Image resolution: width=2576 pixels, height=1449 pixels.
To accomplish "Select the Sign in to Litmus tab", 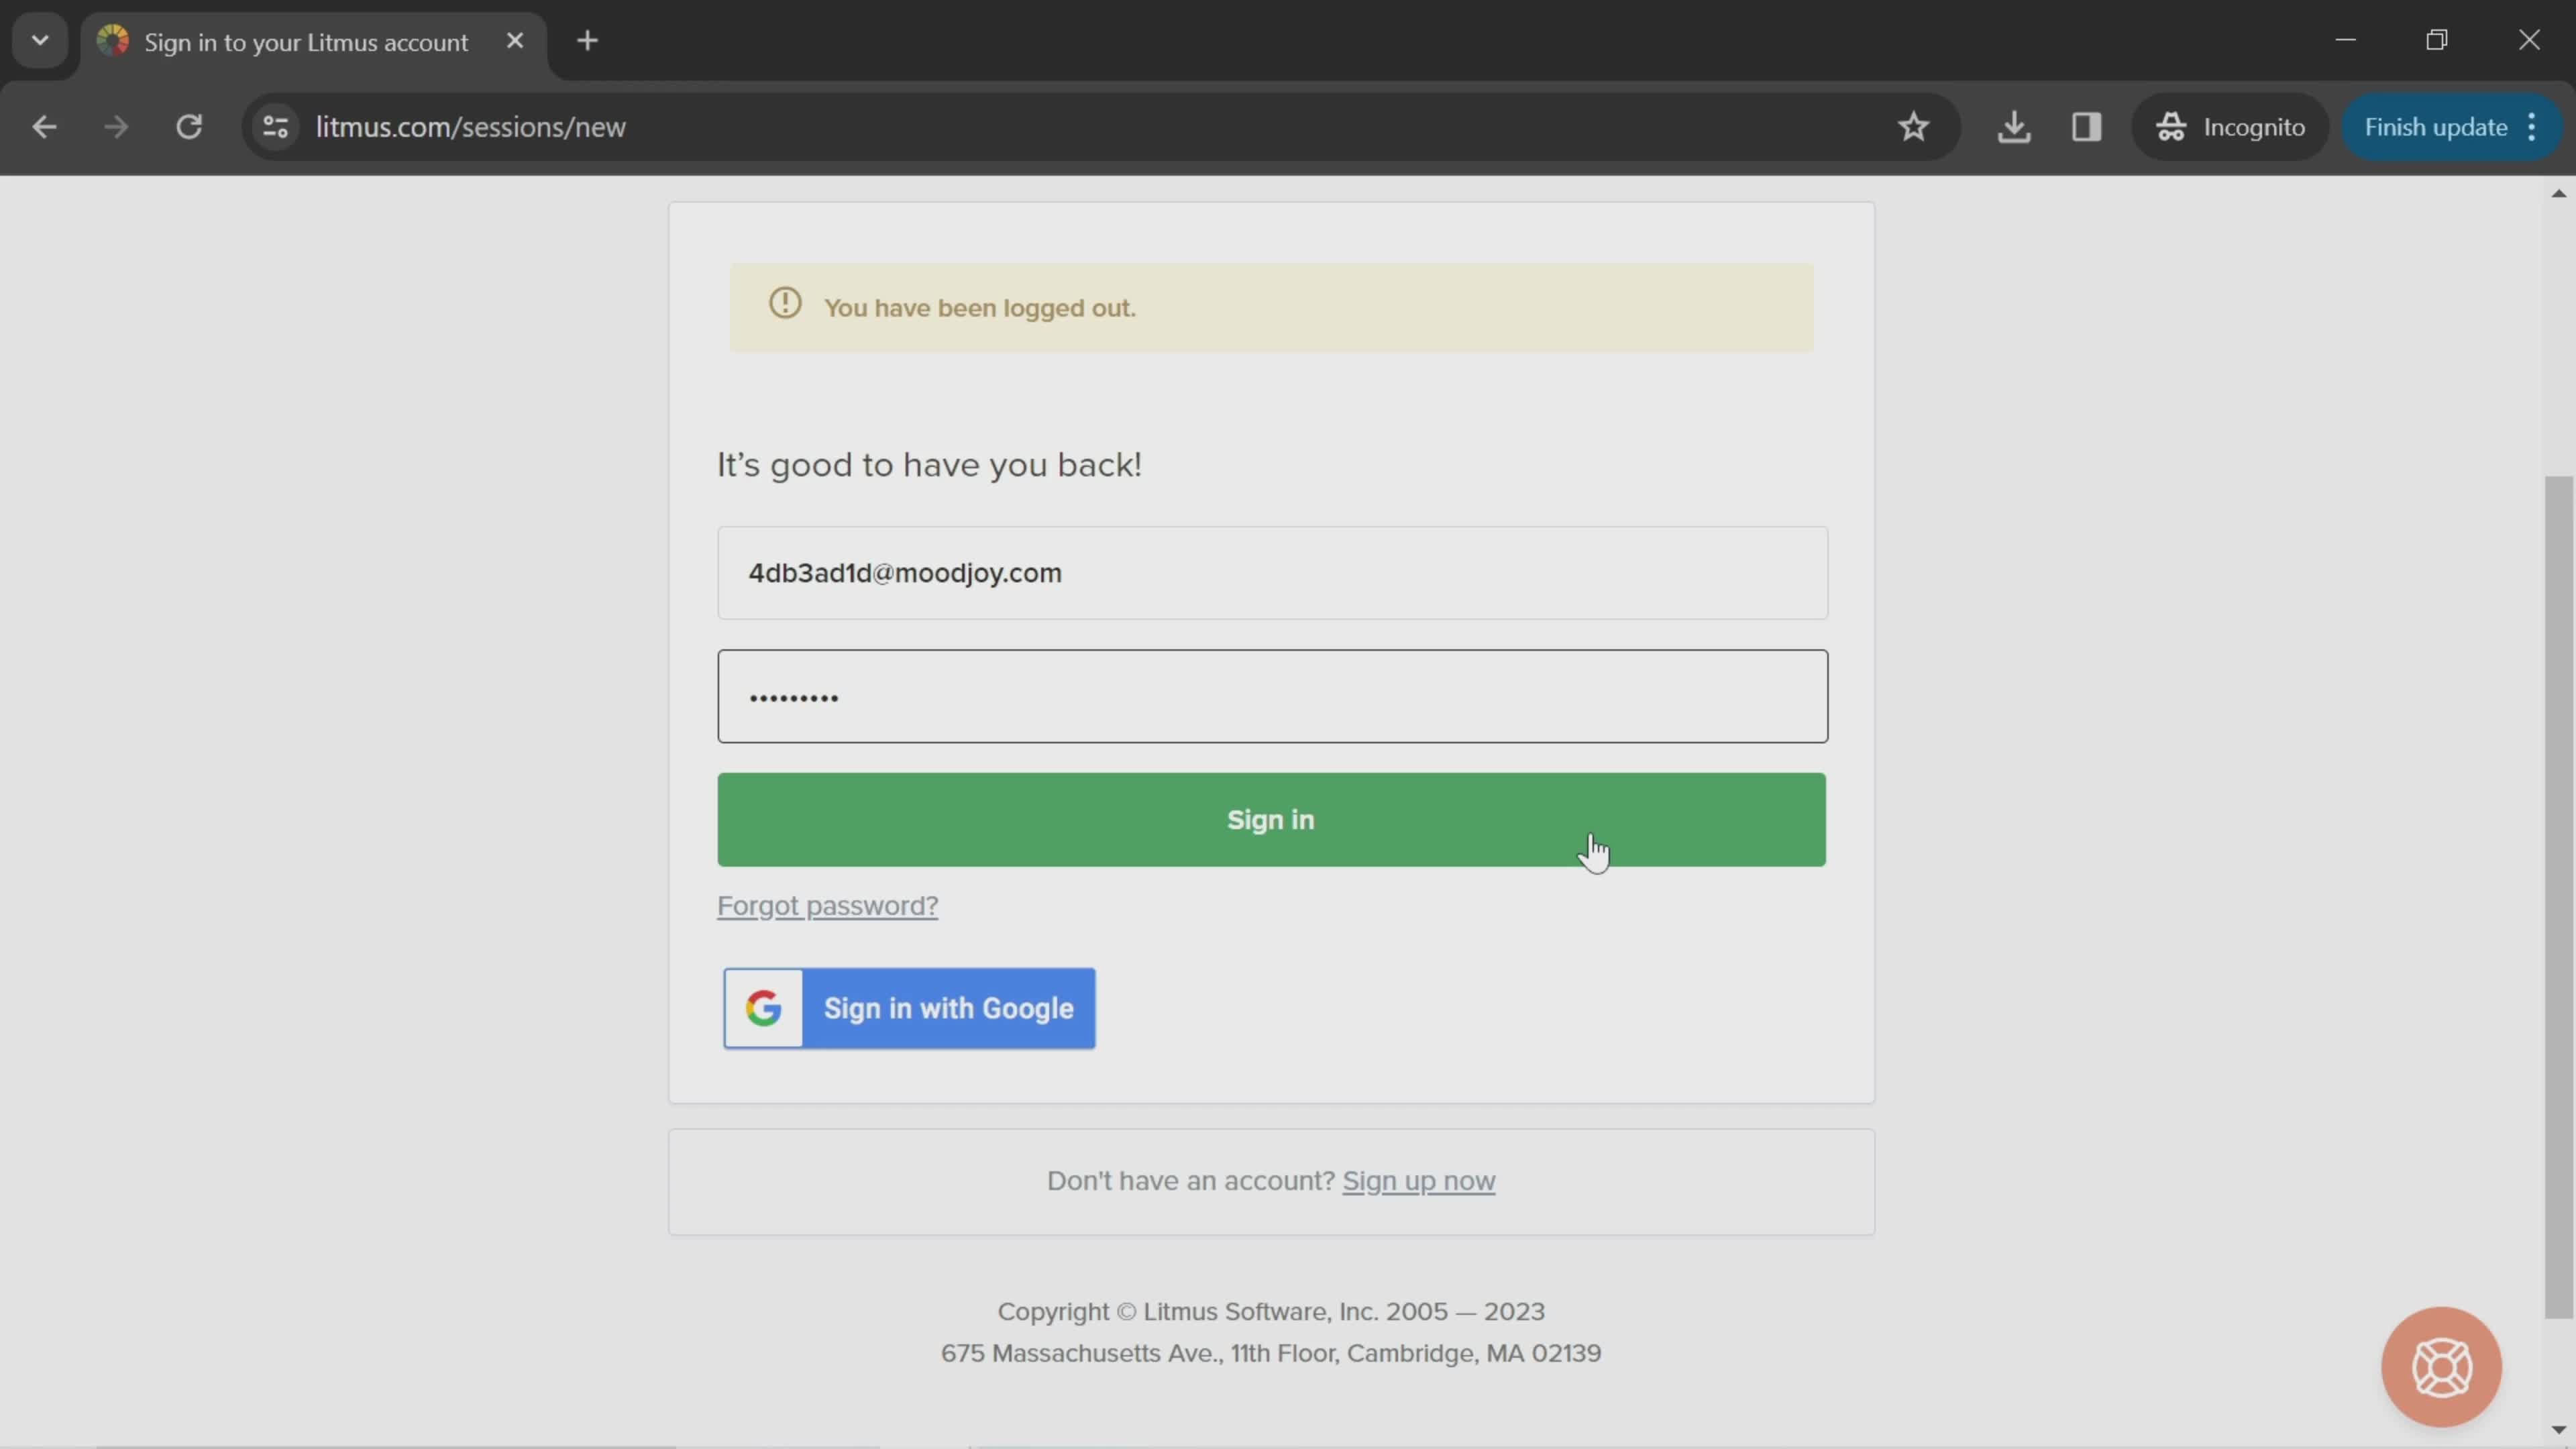I will click(305, 42).
